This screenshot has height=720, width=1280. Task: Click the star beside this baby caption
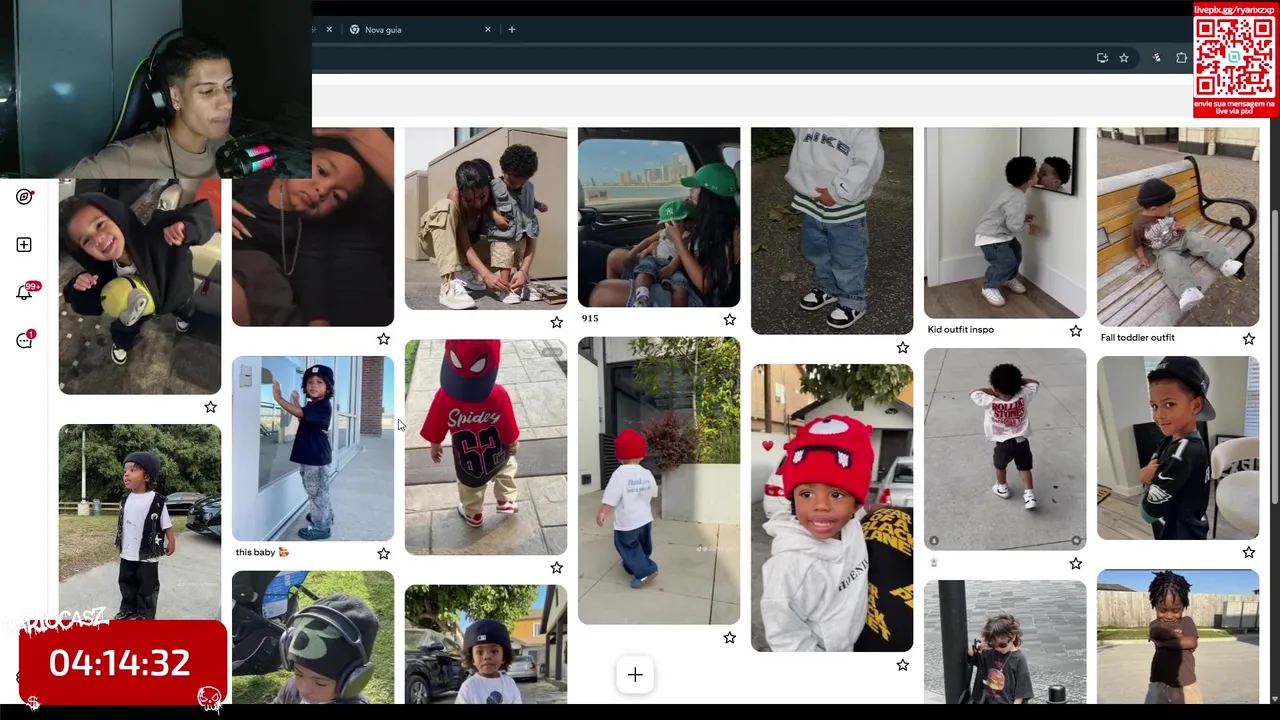click(383, 553)
